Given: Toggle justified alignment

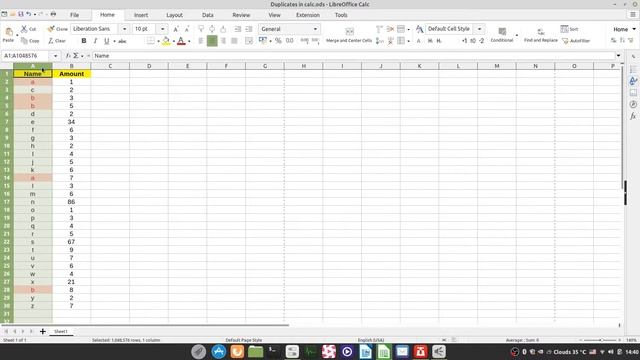Looking at the screenshot, I should click(234, 41).
